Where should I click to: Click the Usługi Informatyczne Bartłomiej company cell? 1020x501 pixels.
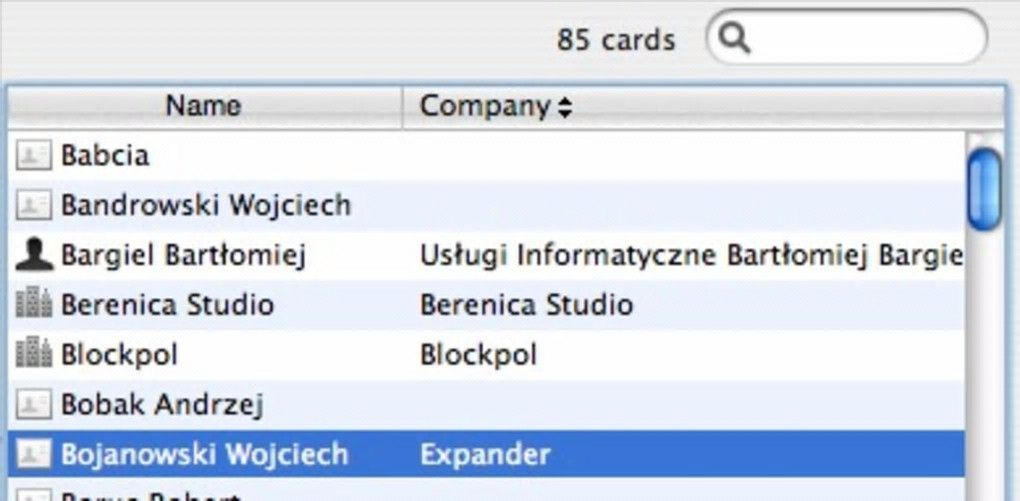pos(690,255)
